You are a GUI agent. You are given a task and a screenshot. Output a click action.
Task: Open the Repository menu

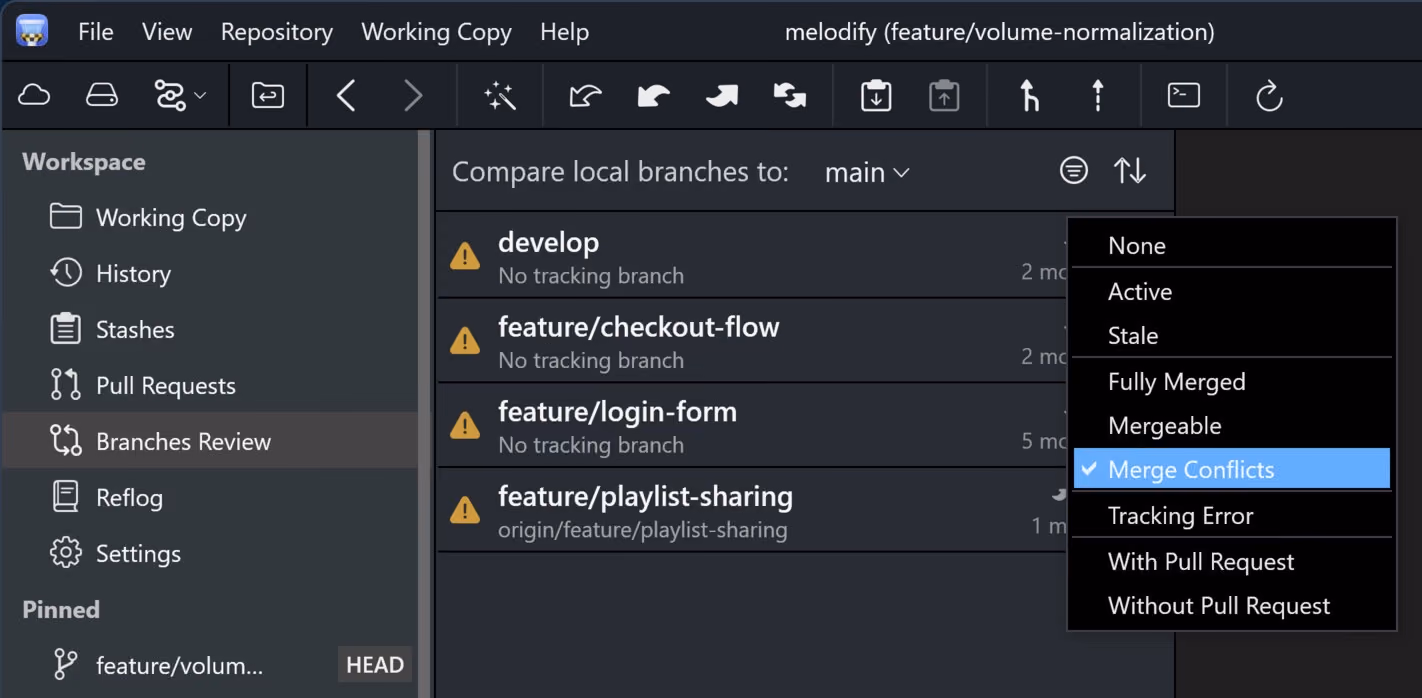pyautogui.click(x=277, y=32)
